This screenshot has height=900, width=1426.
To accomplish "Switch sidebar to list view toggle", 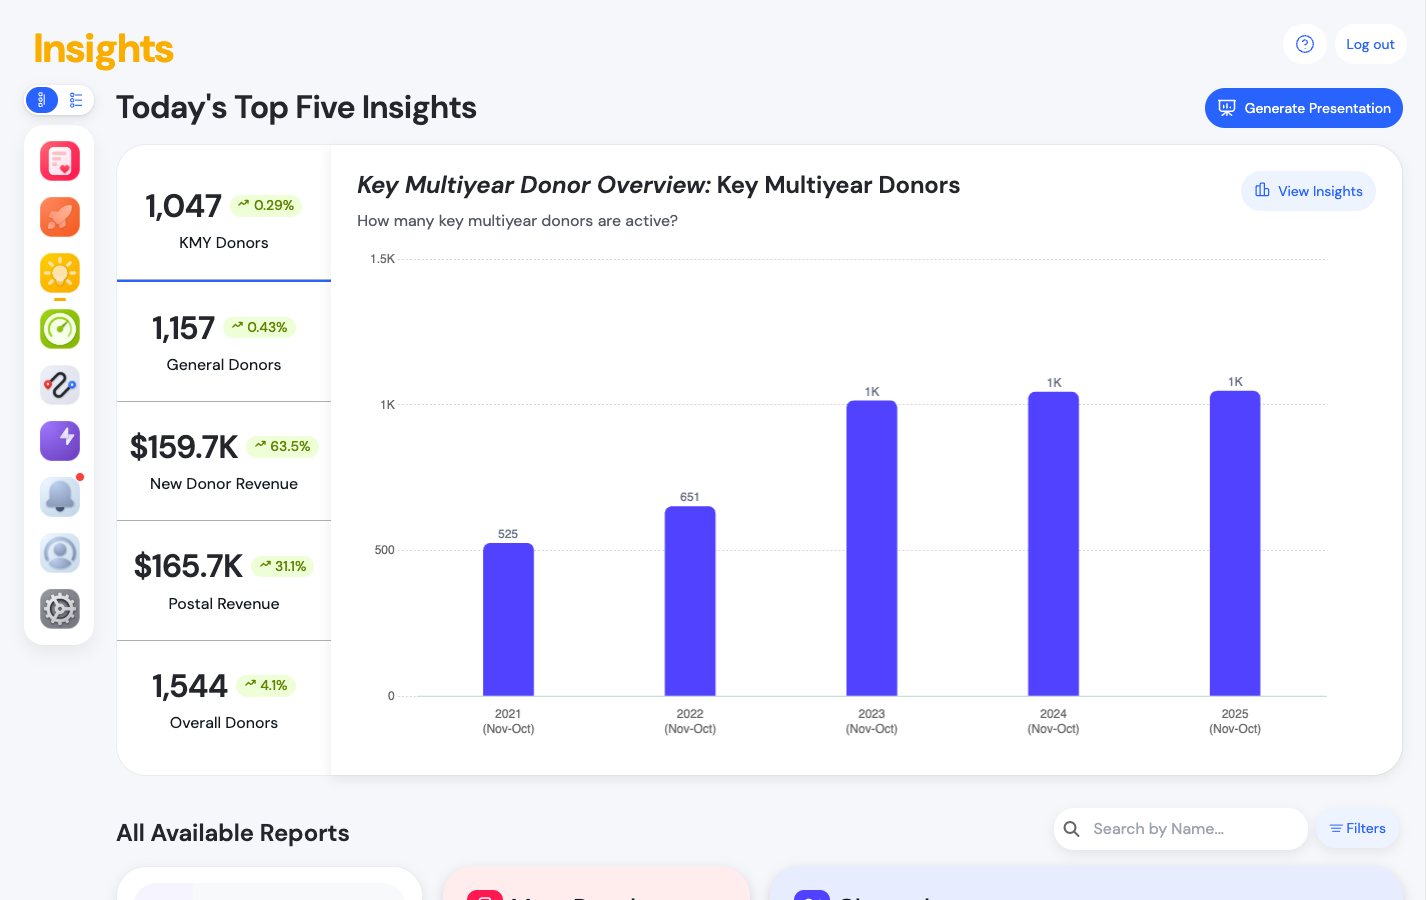I will point(76,100).
